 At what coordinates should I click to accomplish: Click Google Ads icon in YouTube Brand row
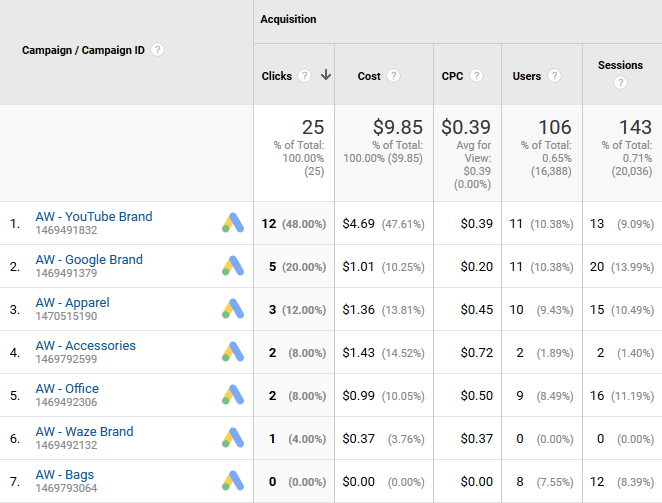[233, 223]
